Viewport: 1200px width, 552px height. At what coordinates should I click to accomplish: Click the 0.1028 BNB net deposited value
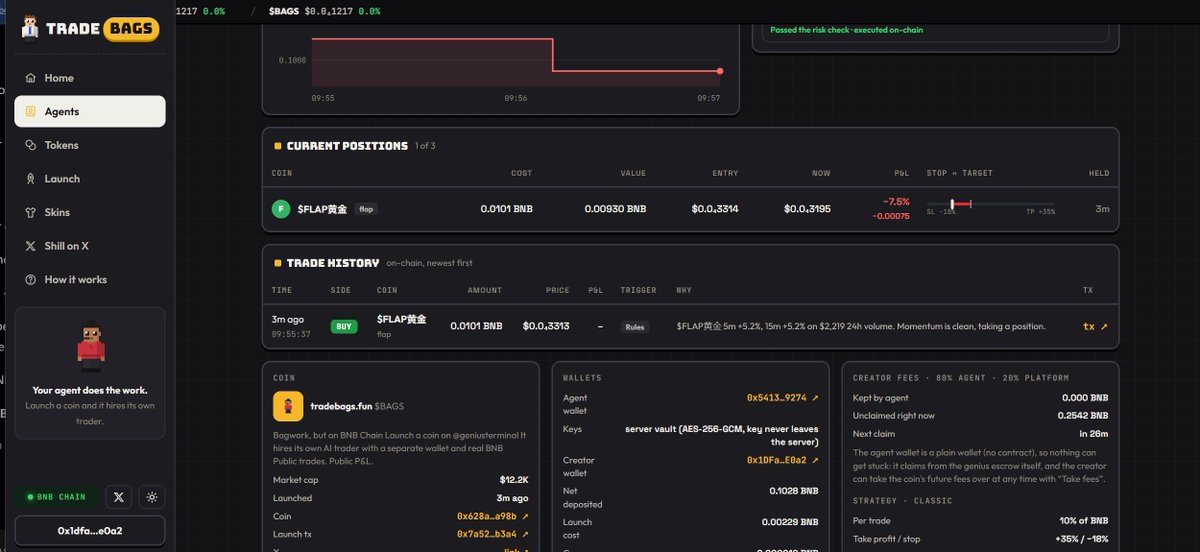pos(793,491)
